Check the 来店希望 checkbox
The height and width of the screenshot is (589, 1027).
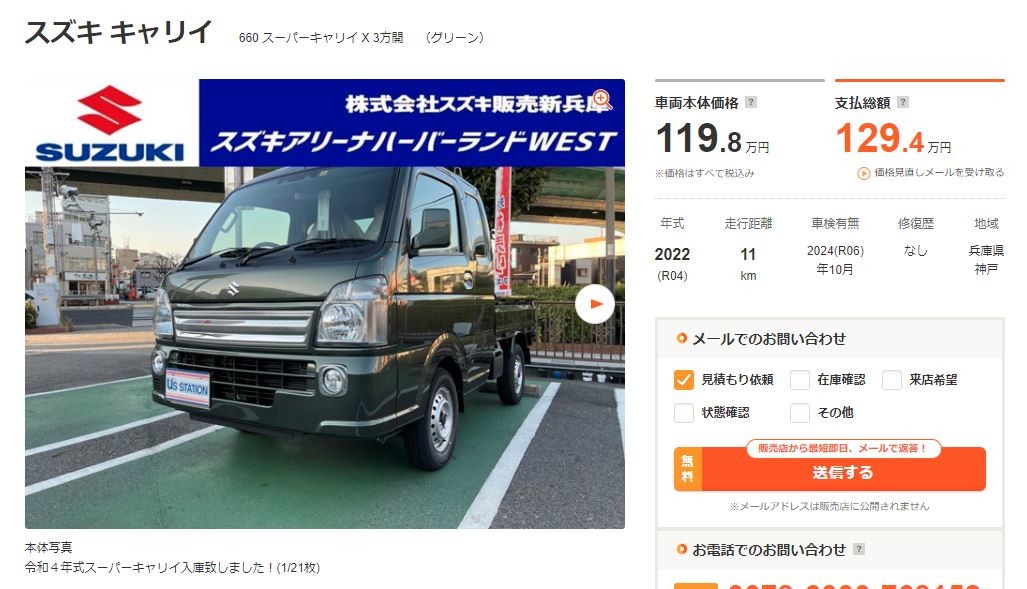tap(891, 380)
